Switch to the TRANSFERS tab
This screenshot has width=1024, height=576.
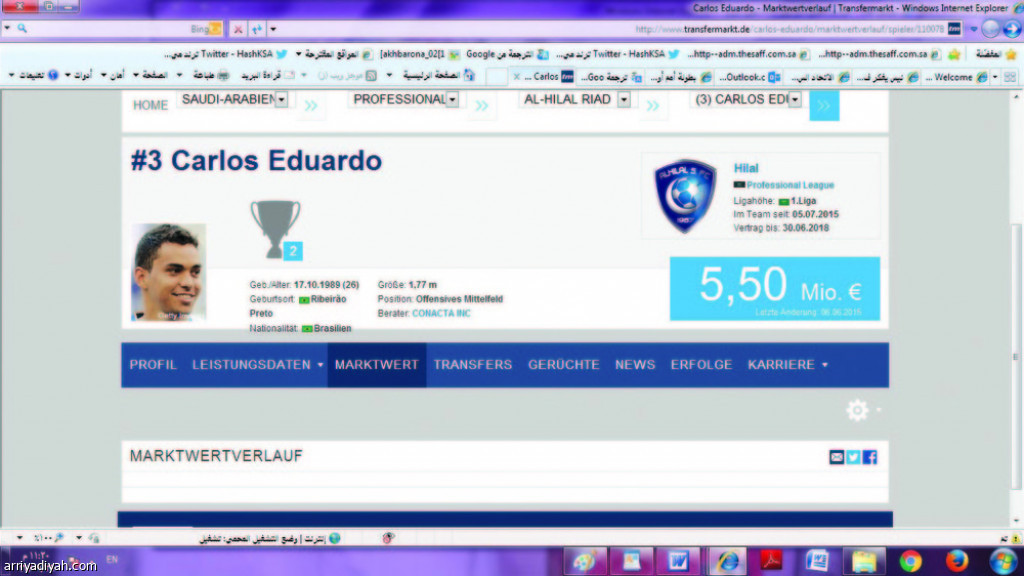[x=473, y=365]
